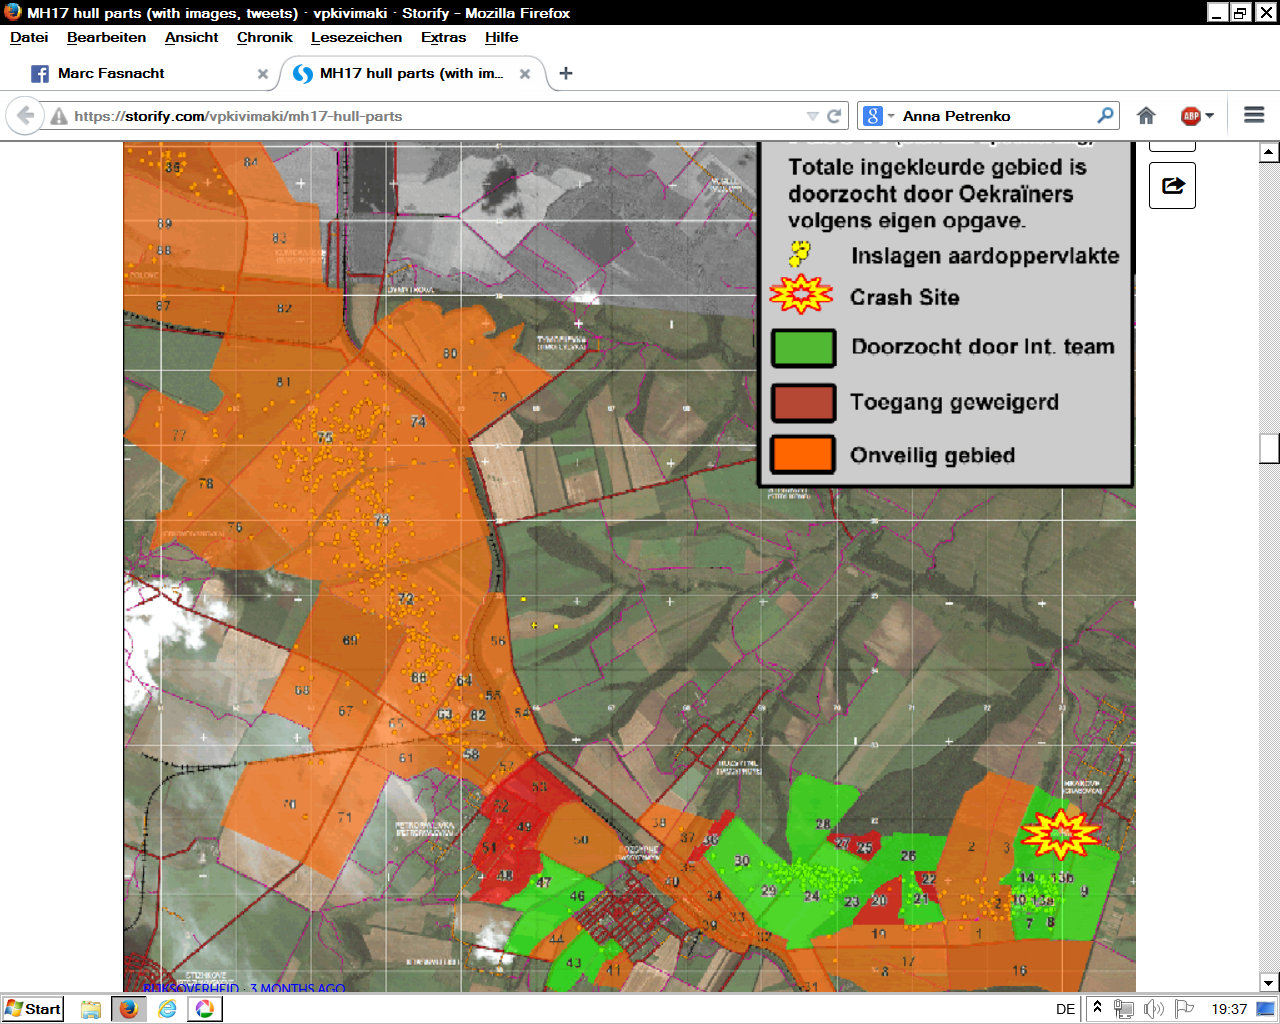1280x1024 pixels.
Task: Close the MH17 hull parts tab
Action: click(x=525, y=74)
